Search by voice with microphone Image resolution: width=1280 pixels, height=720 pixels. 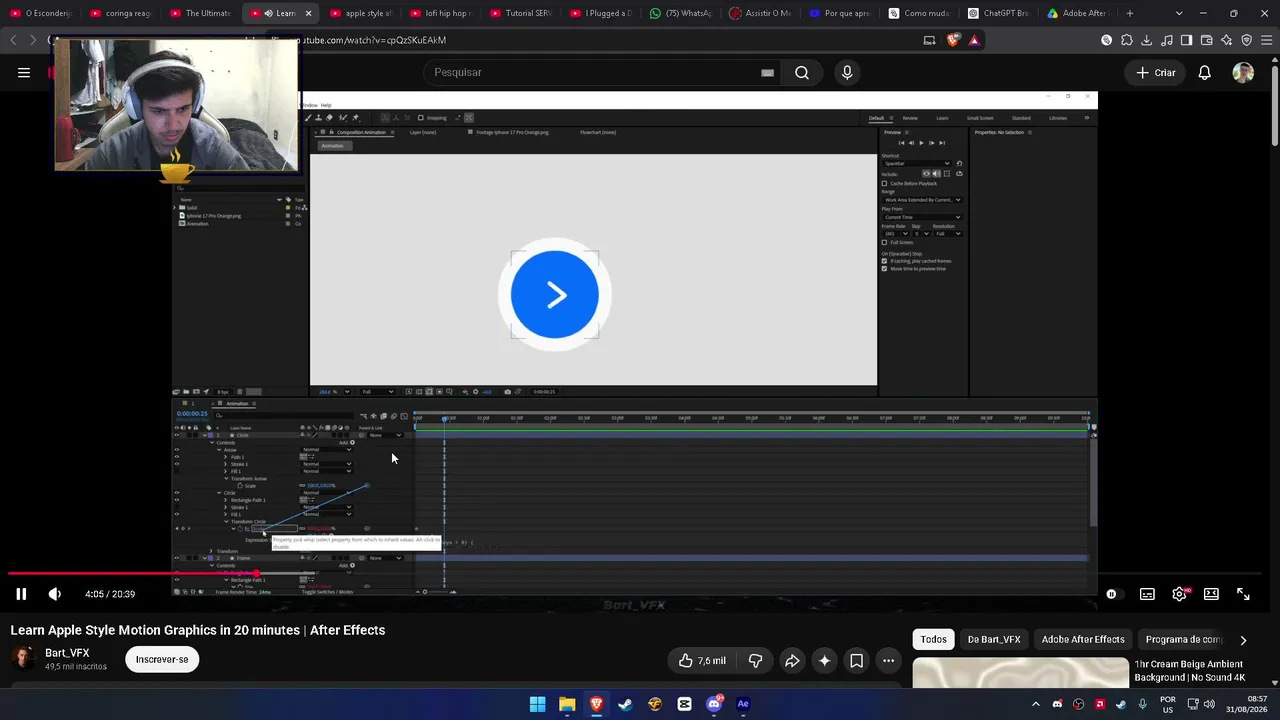pyautogui.click(x=847, y=72)
